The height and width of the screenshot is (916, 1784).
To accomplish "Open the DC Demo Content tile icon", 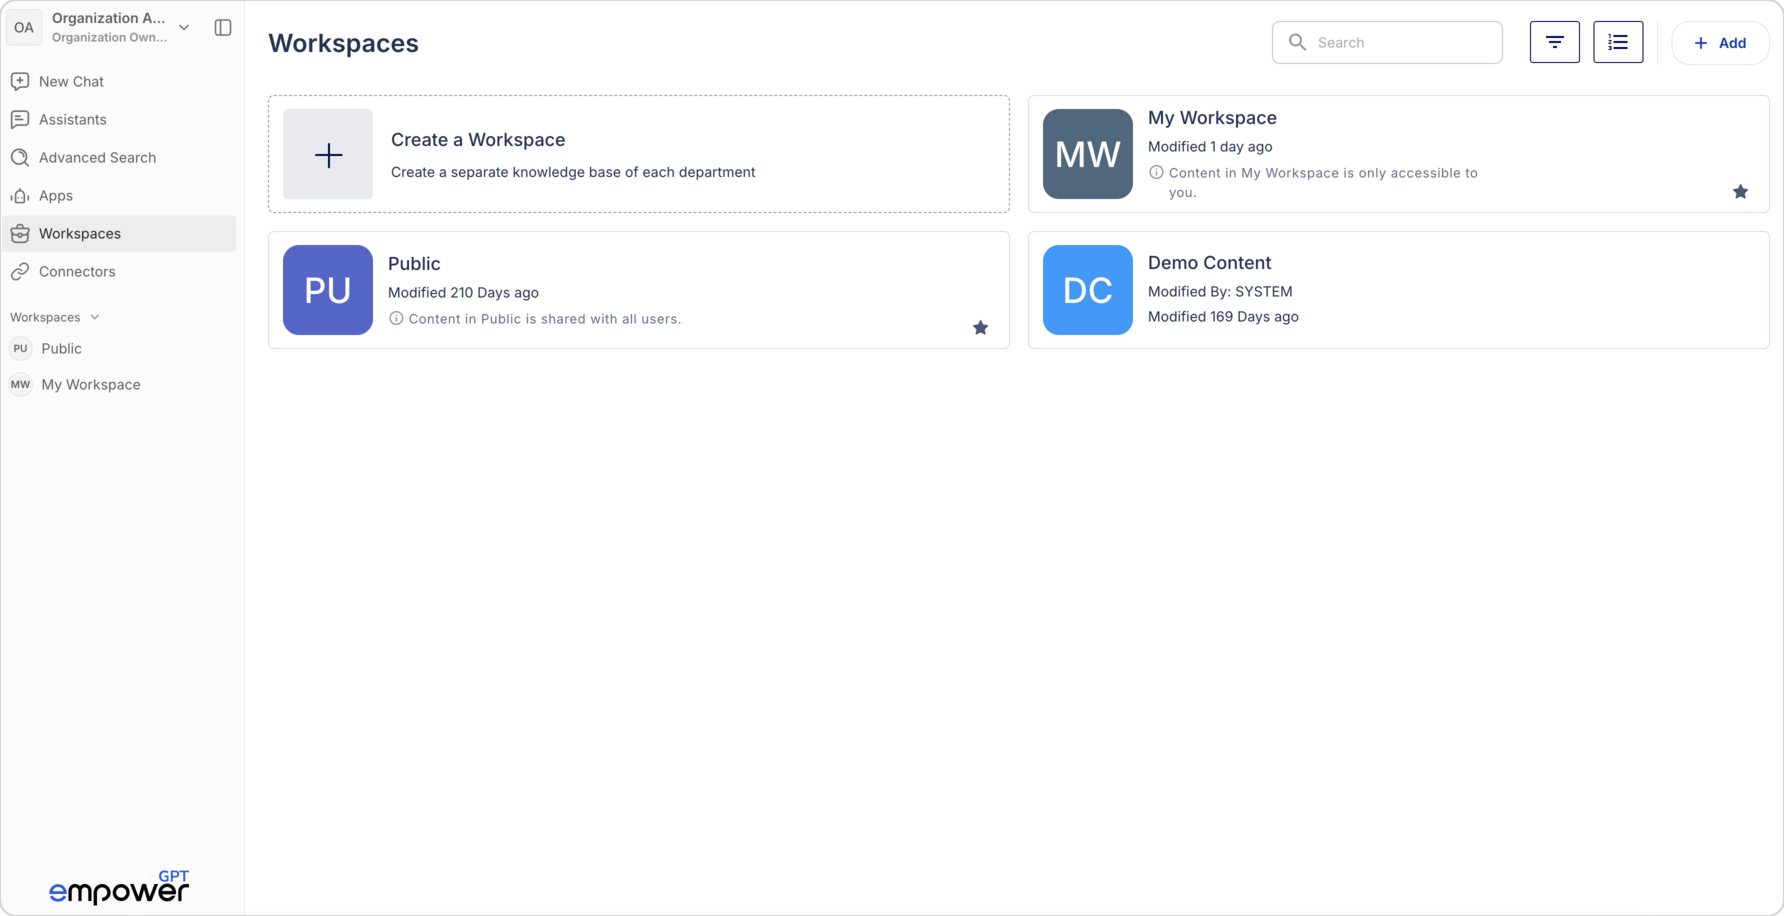I will coord(1087,290).
